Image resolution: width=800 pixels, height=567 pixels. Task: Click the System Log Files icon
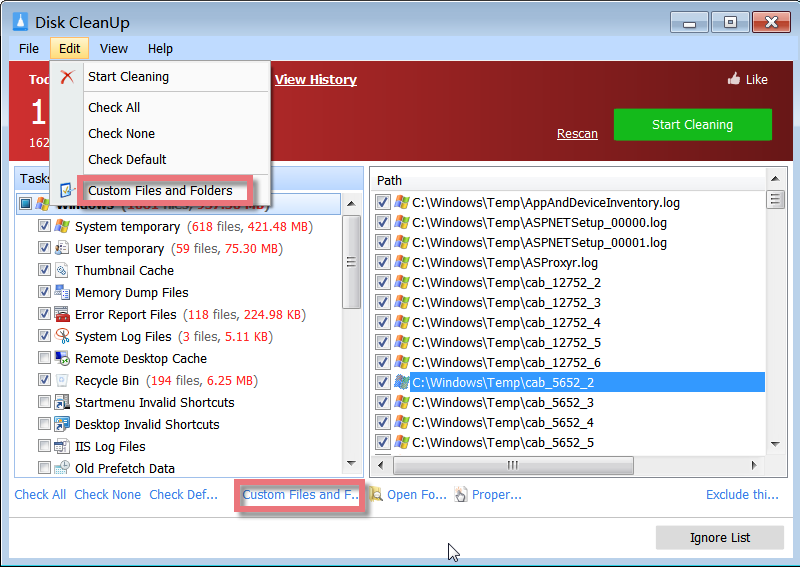point(62,336)
